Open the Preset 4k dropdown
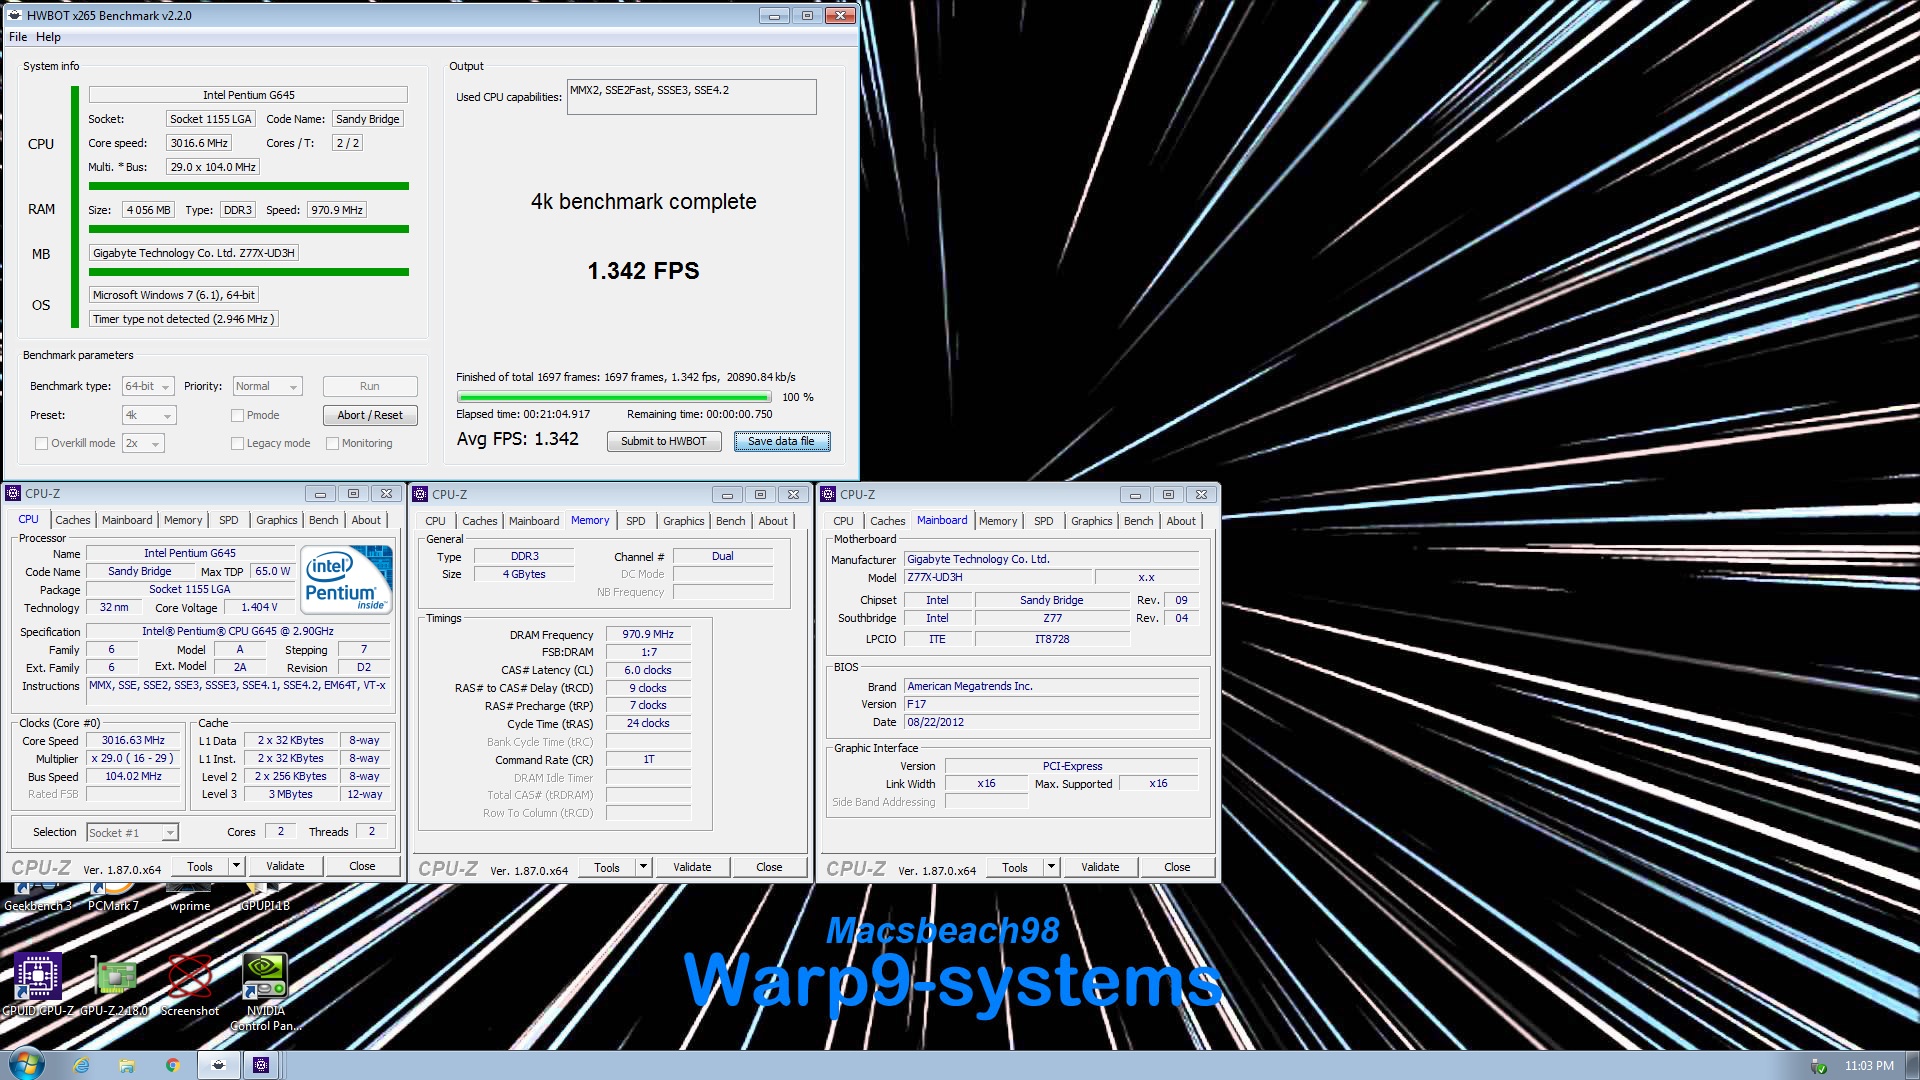 pos(149,415)
